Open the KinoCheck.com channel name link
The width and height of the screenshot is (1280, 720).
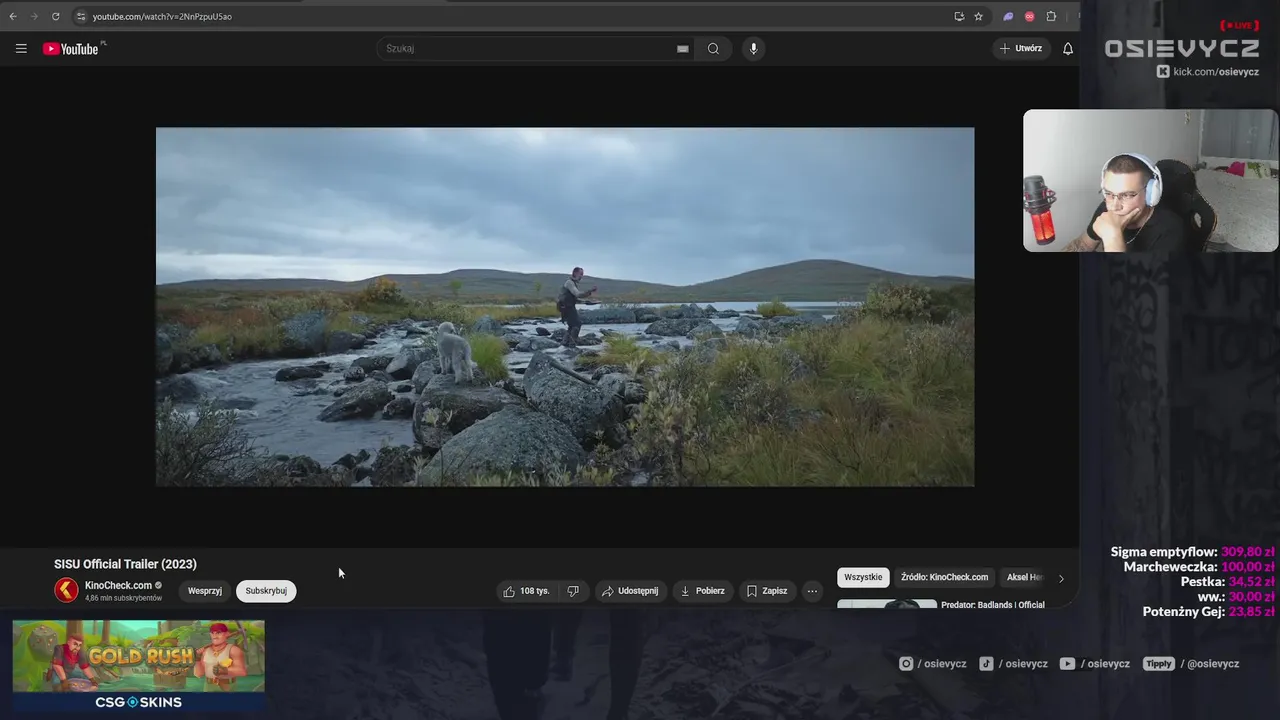click(x=118, y=585)
